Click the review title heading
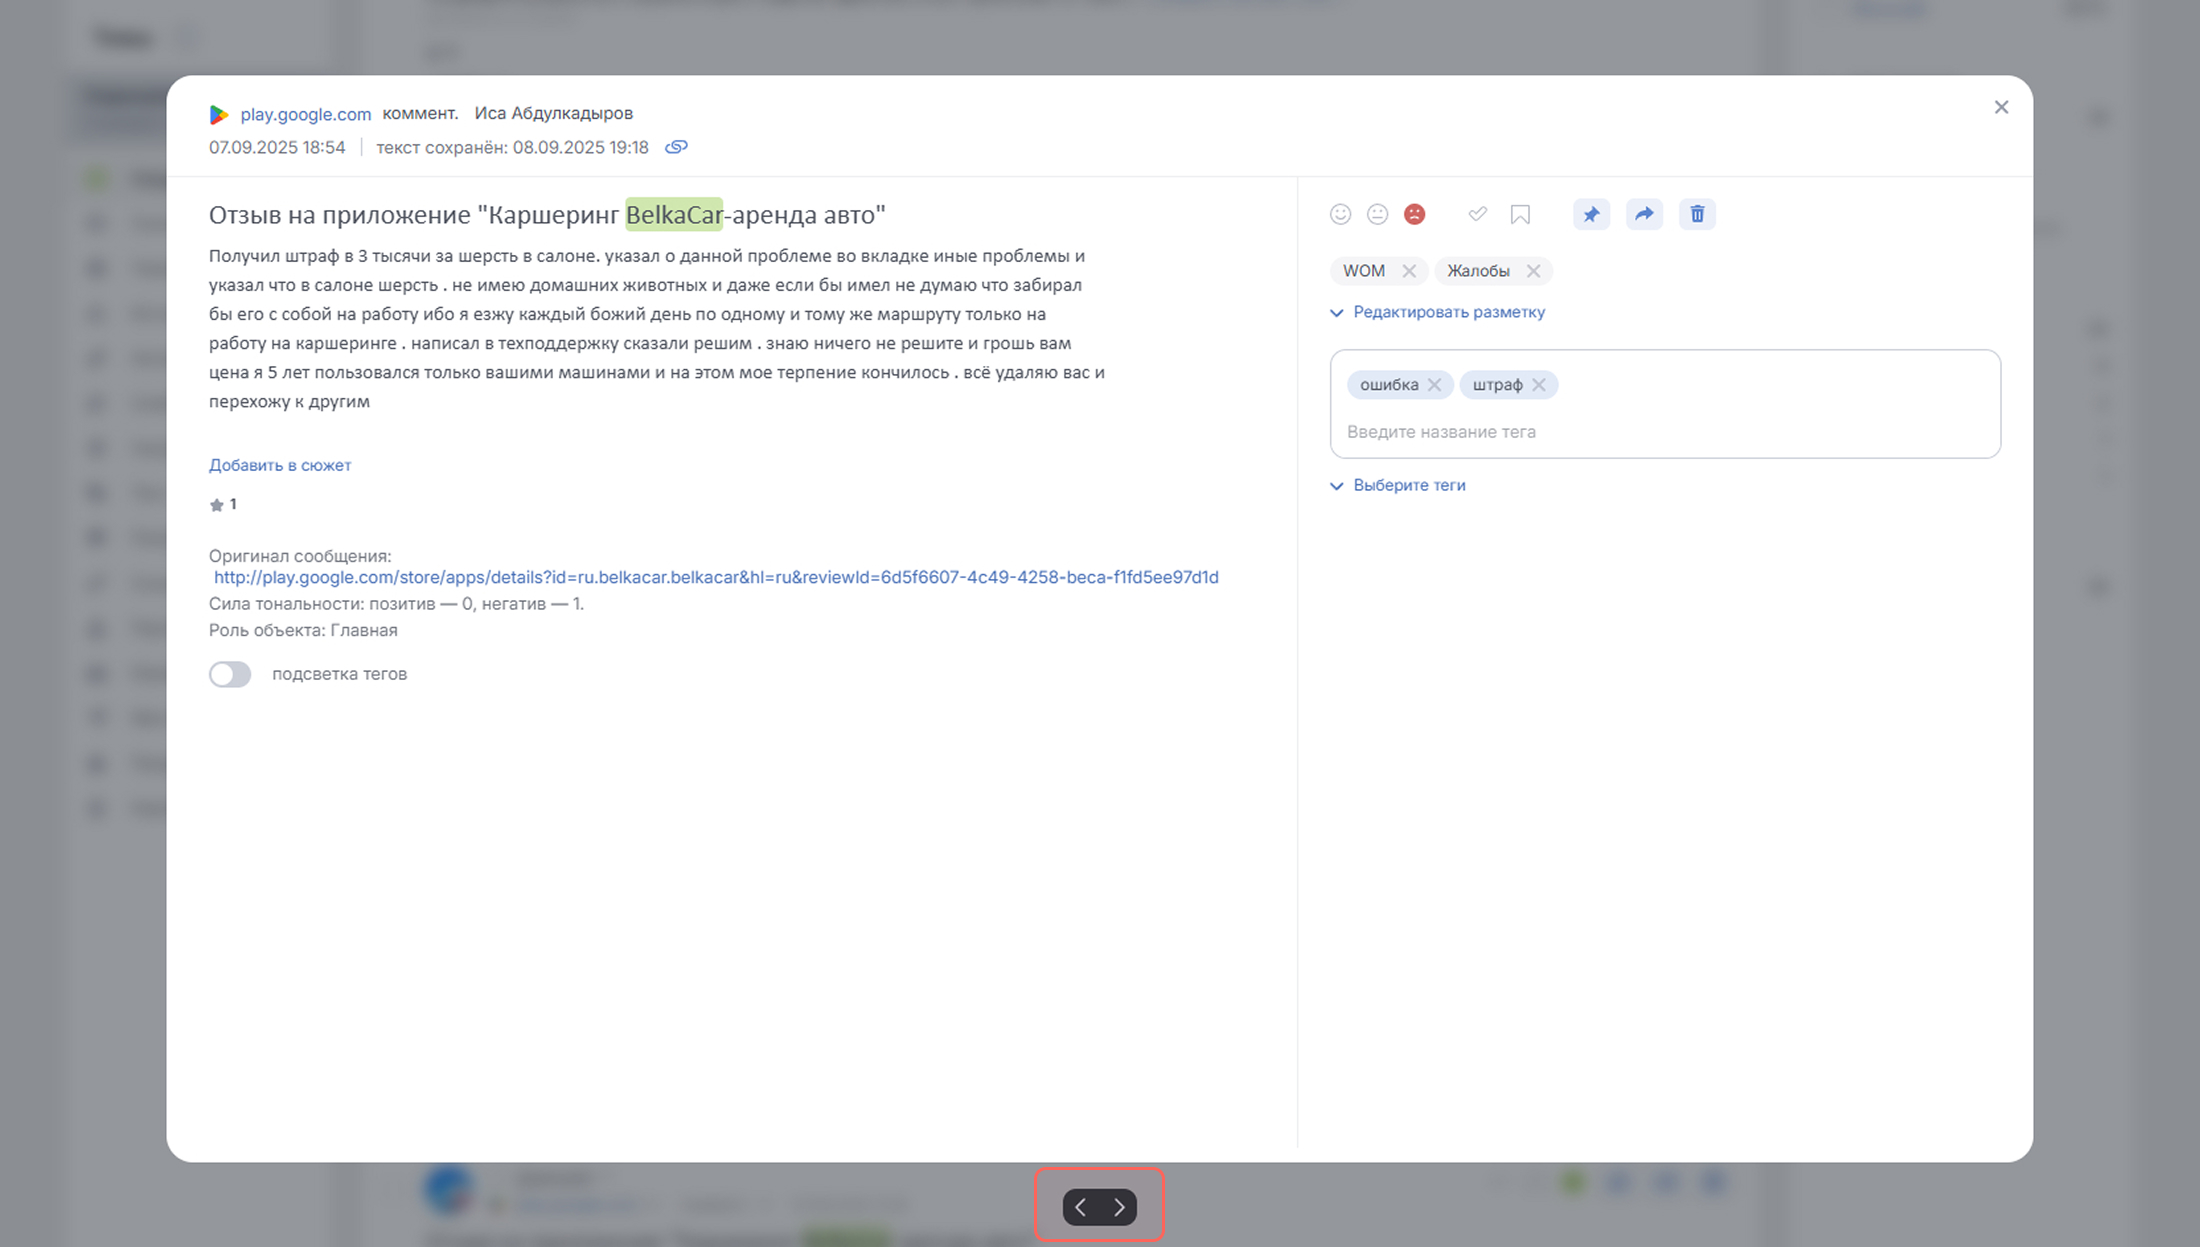Viewport: 2200px width, 1247px height. click(x=547, y=214)
